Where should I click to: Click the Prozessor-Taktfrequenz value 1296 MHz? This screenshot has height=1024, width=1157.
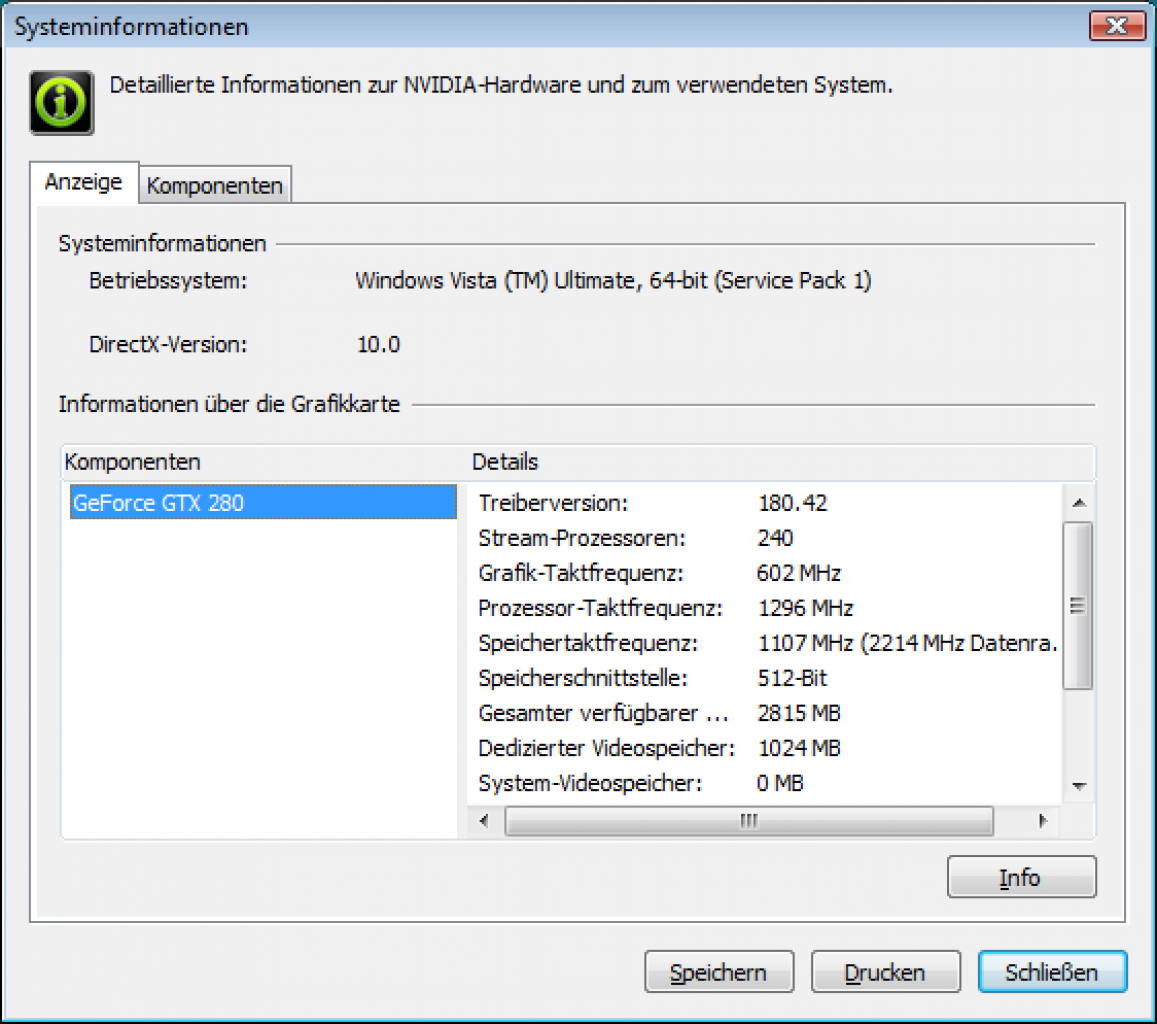coord(805,608)
